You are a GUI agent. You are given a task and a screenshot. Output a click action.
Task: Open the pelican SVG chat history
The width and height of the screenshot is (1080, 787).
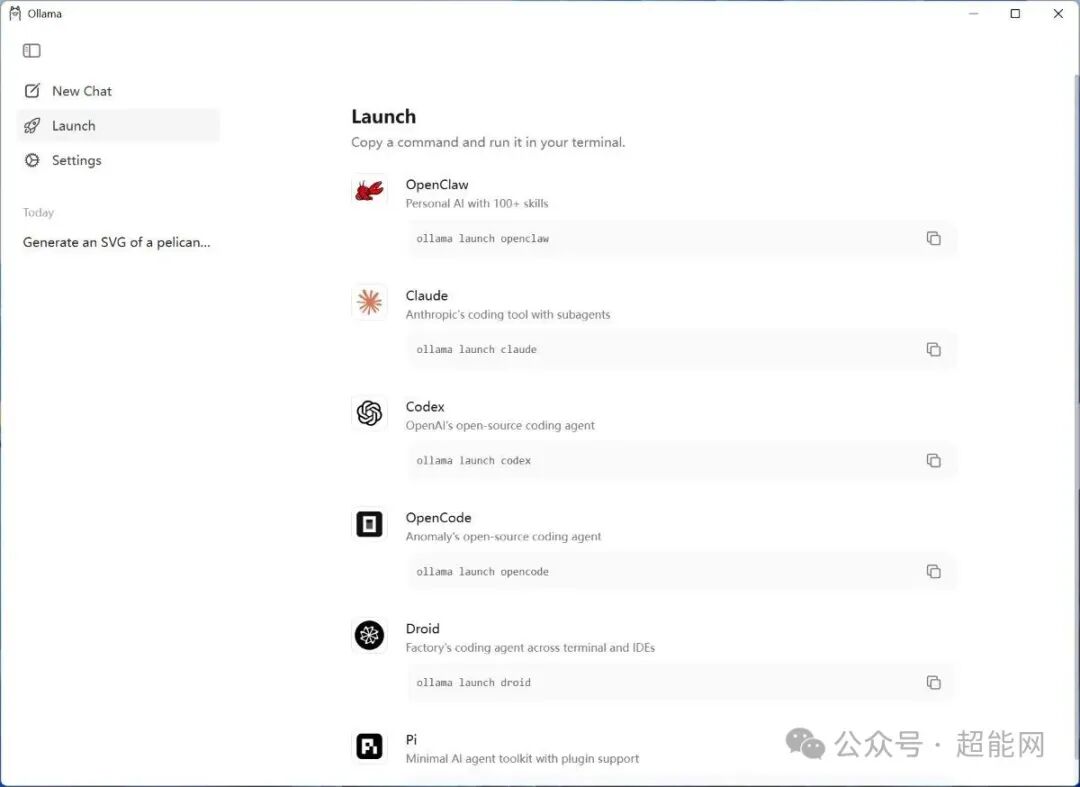[116, 242]
